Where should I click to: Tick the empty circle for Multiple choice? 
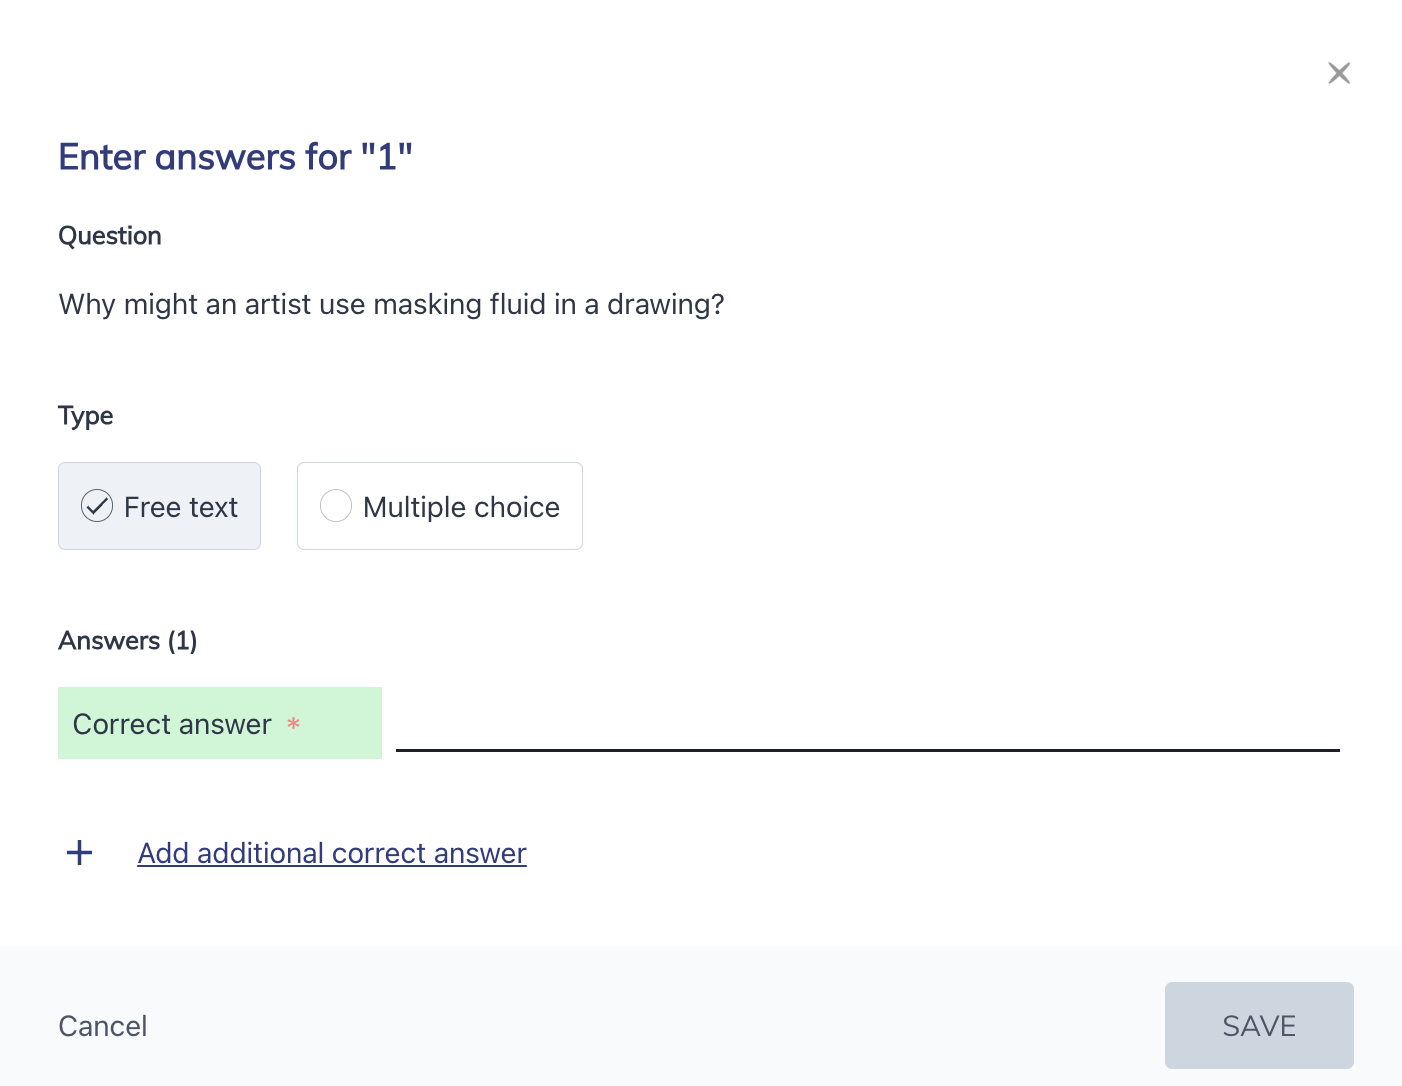tap(336, 506)
